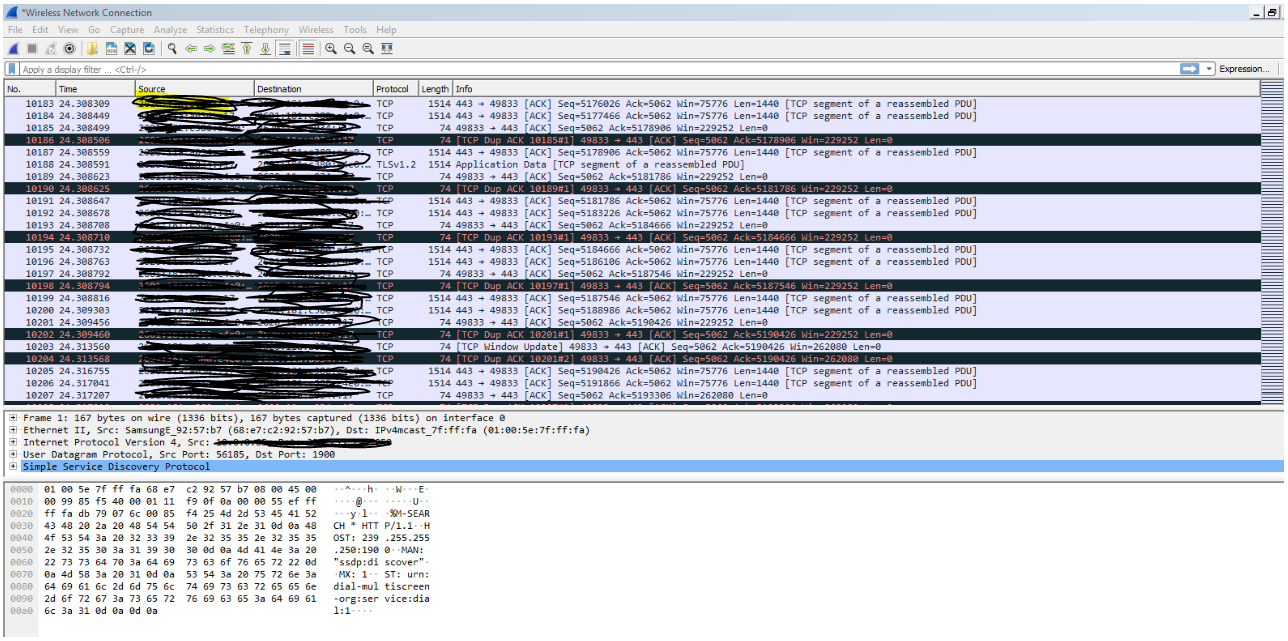
Task: Restart the current capture
Action: tap(50, 48)
